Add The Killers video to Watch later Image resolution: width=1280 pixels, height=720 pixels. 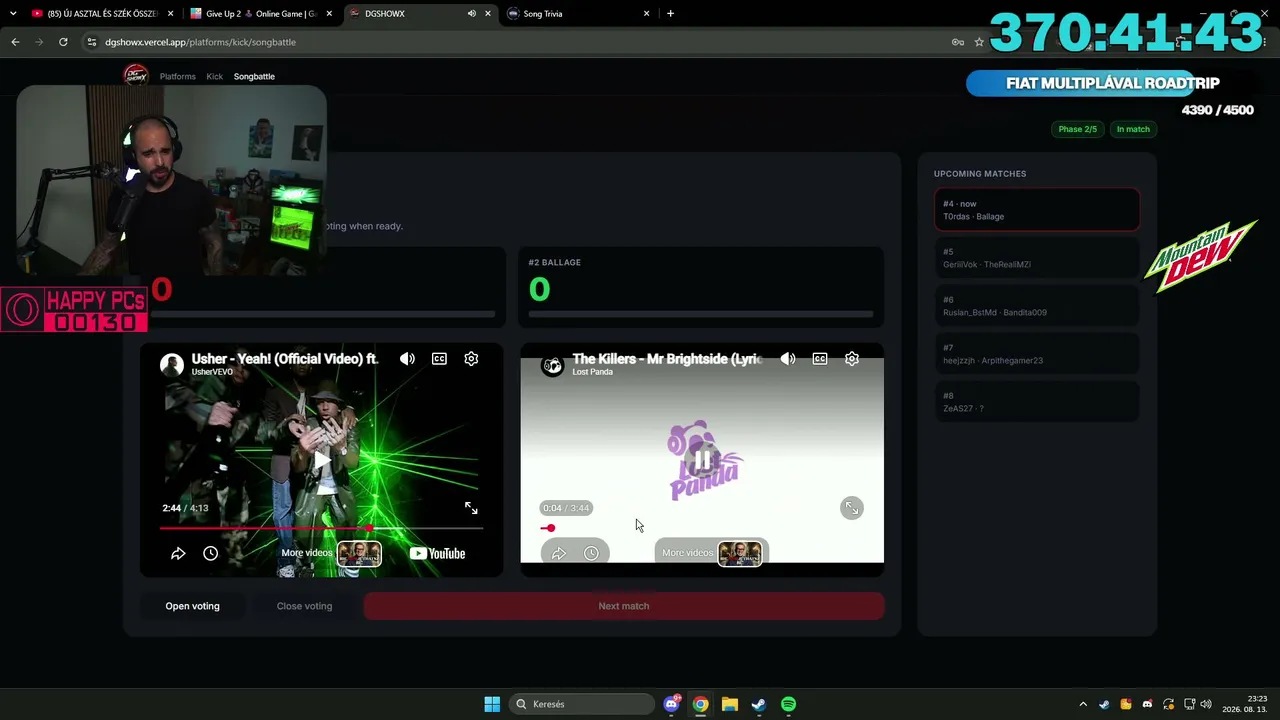[x=591, y=553]
